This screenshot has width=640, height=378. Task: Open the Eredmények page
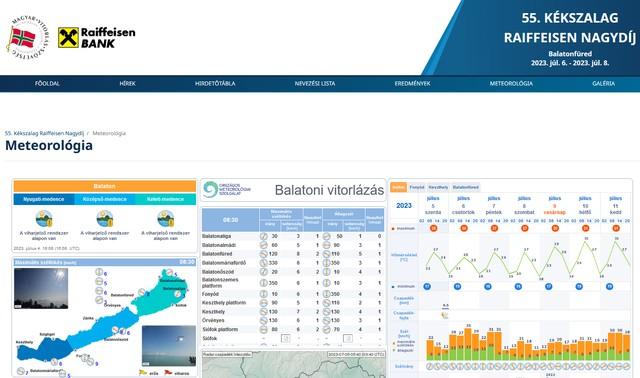click(x=412, y=83)
